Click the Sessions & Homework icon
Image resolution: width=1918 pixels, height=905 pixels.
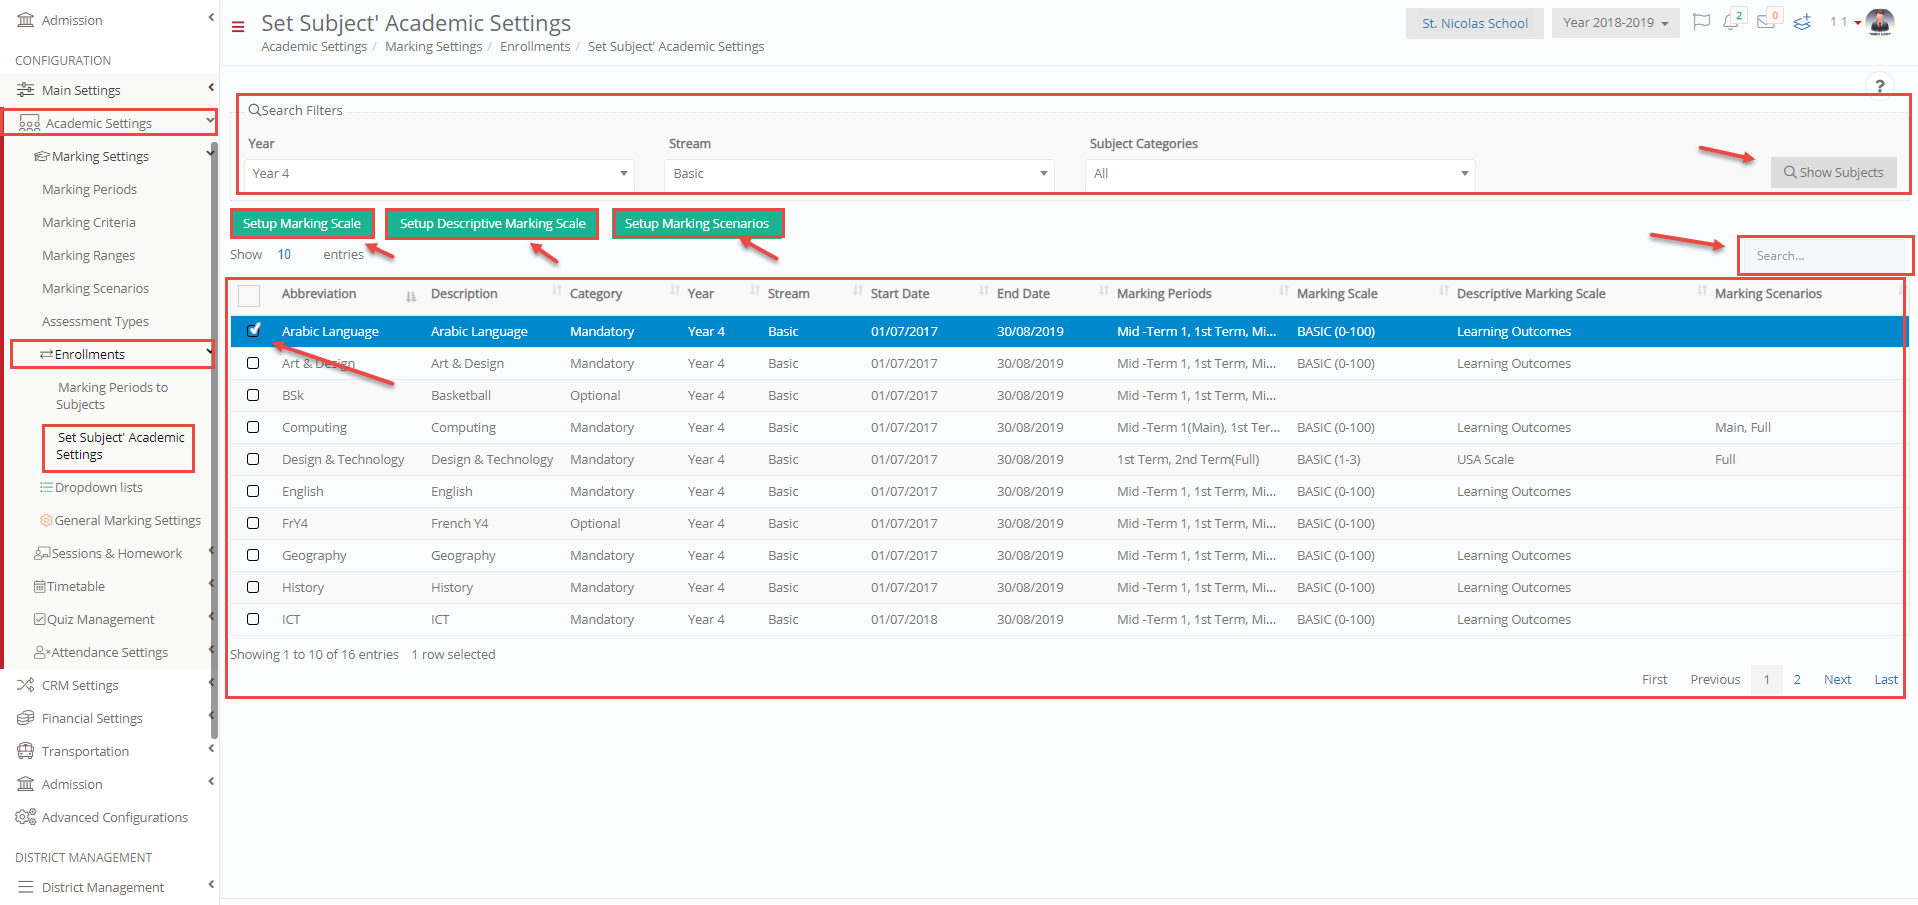[42, 553]
